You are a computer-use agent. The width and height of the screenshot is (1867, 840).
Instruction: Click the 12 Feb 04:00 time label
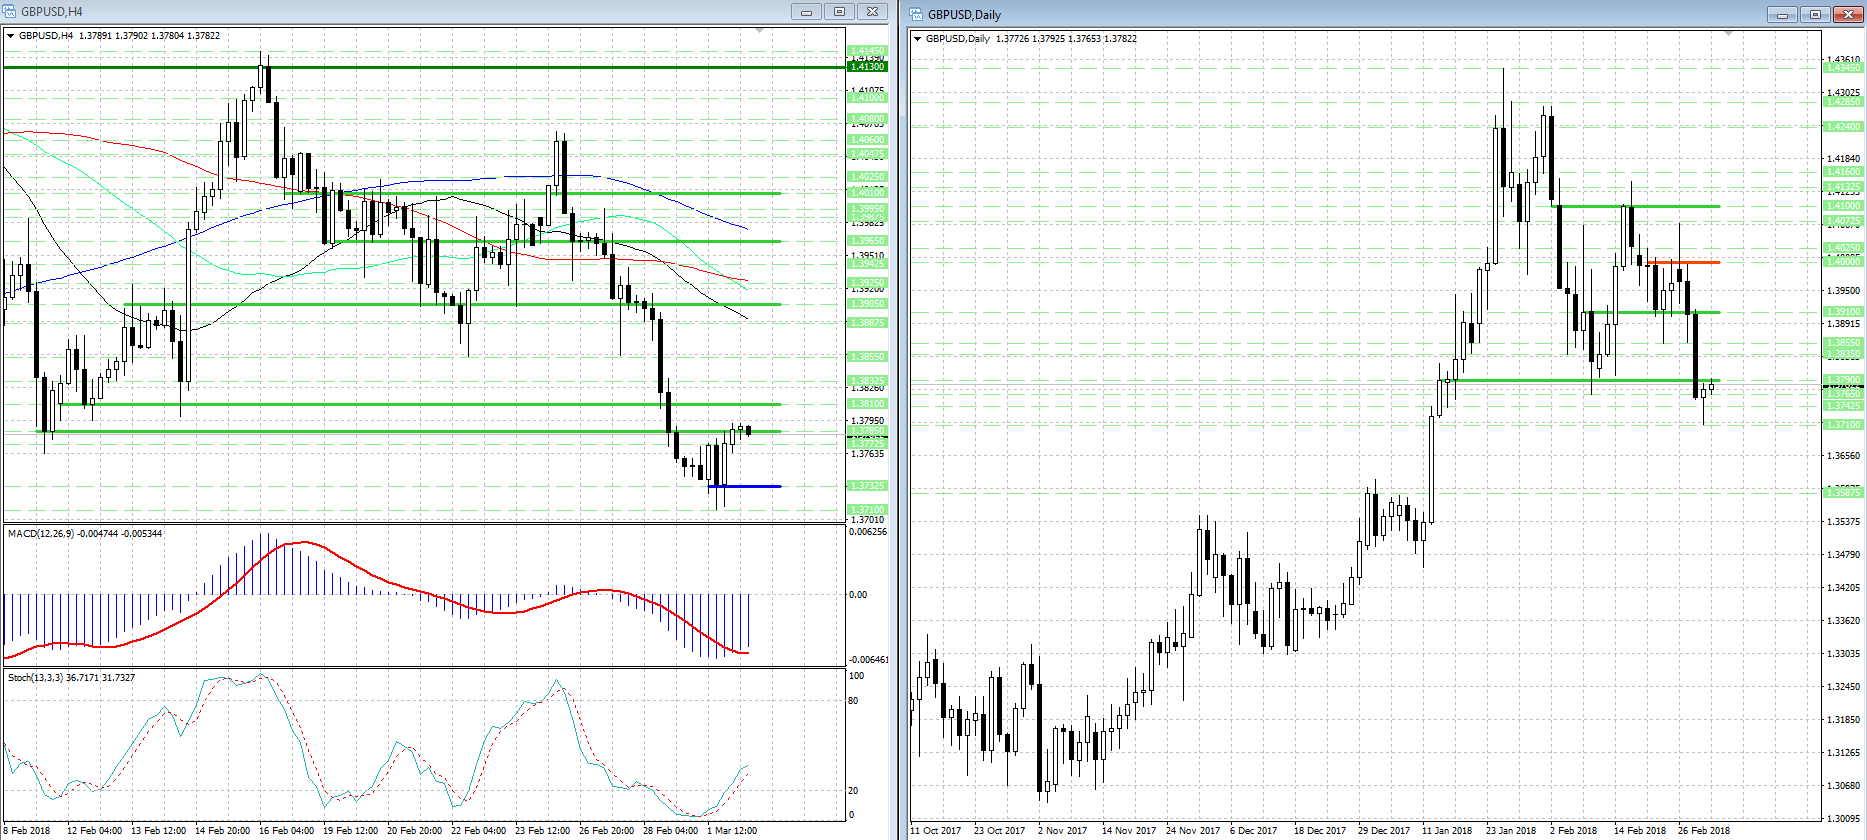(x=95, y=831)
